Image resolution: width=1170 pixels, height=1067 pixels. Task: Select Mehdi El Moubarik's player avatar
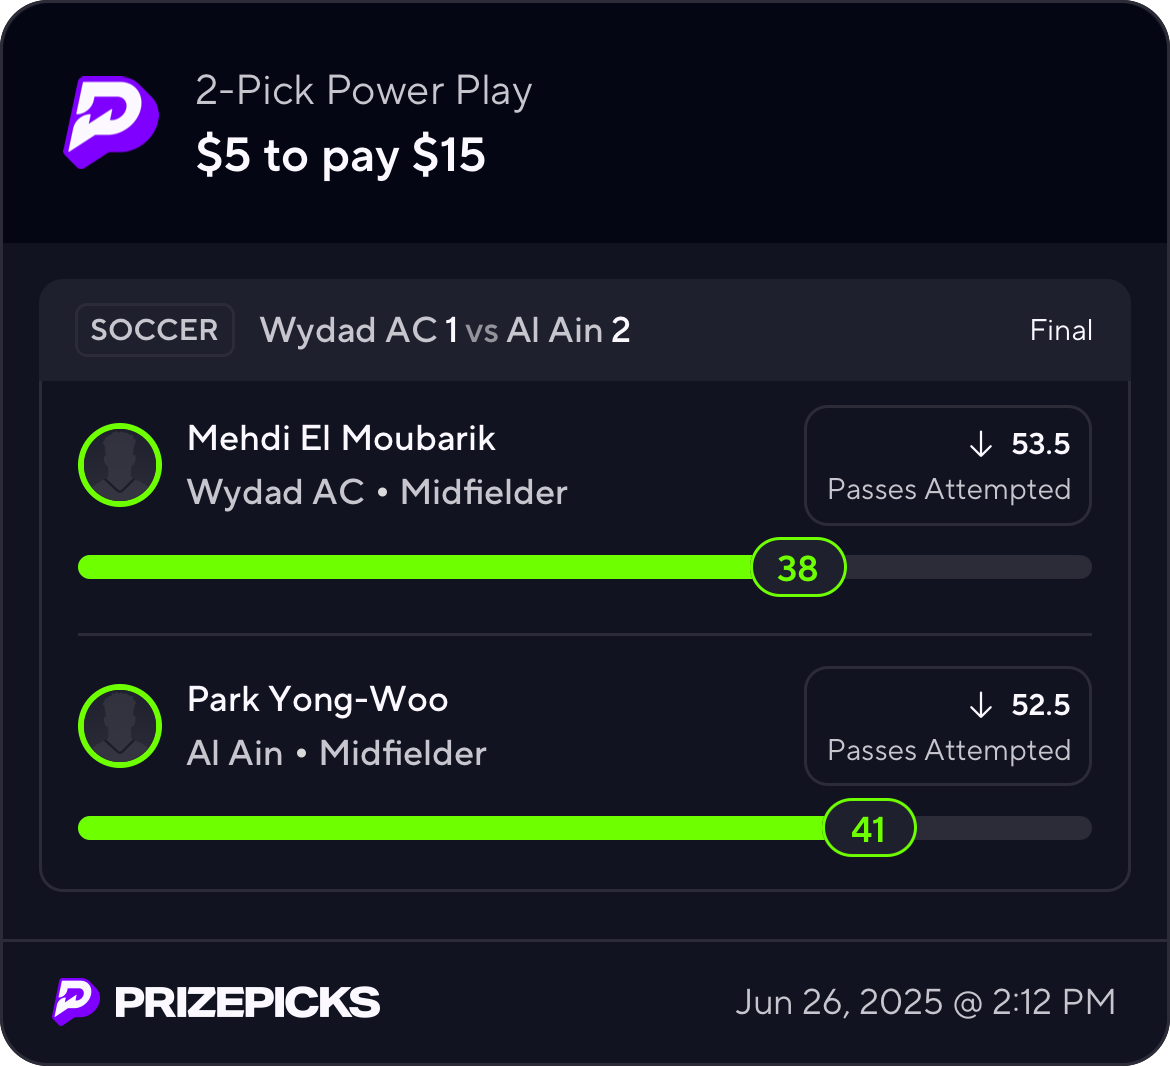click(120, 465)
